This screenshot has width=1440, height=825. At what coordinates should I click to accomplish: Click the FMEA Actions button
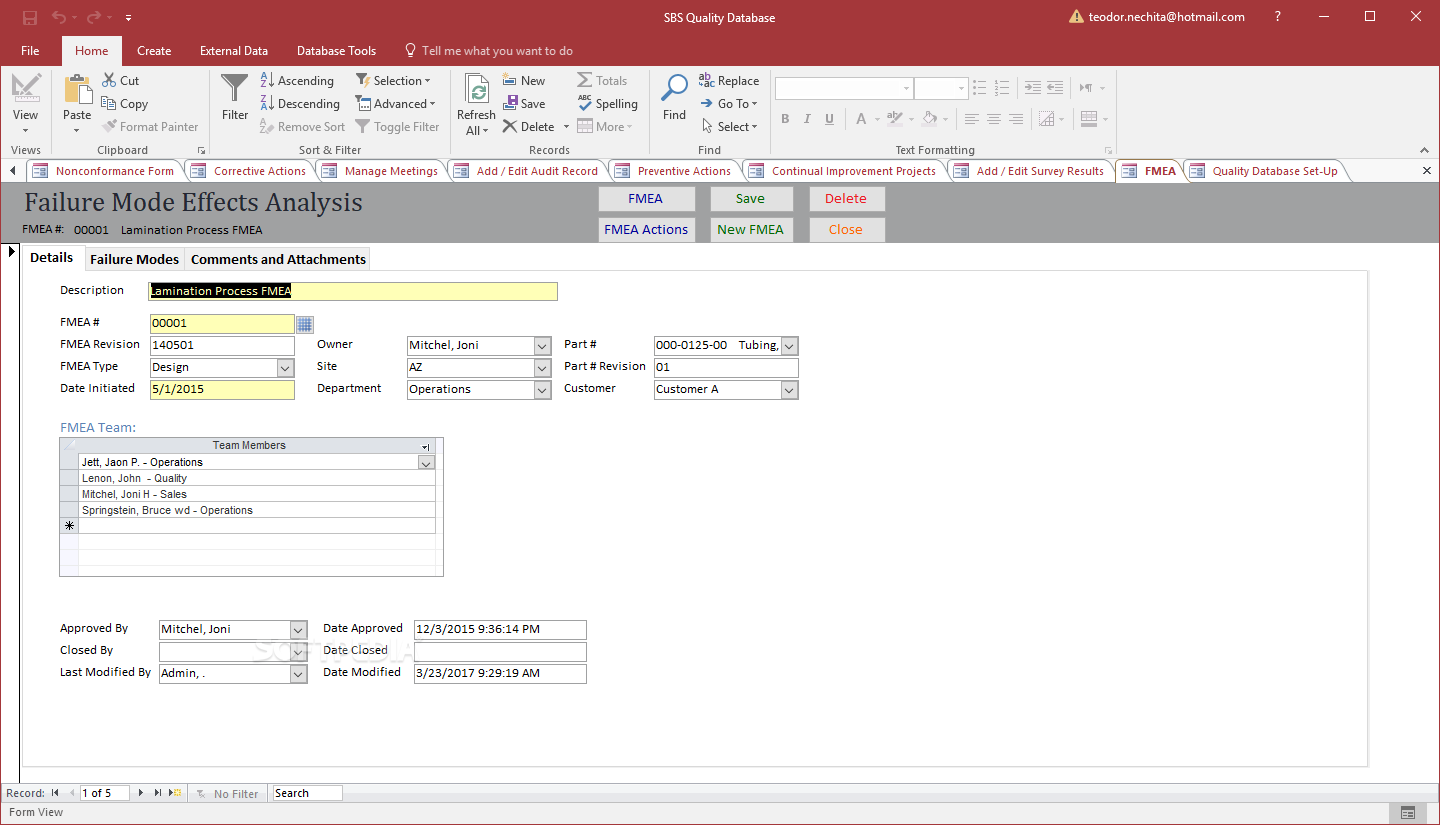646,230
